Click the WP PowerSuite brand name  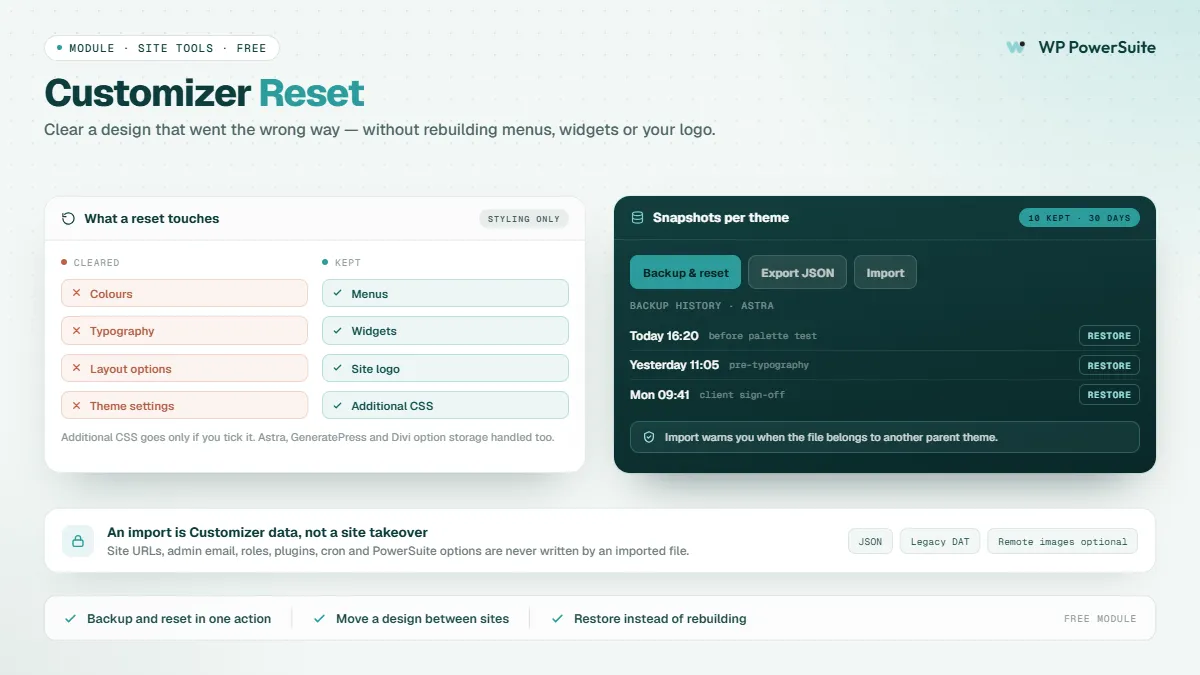pyautogui.click(x=1097, y=47)
